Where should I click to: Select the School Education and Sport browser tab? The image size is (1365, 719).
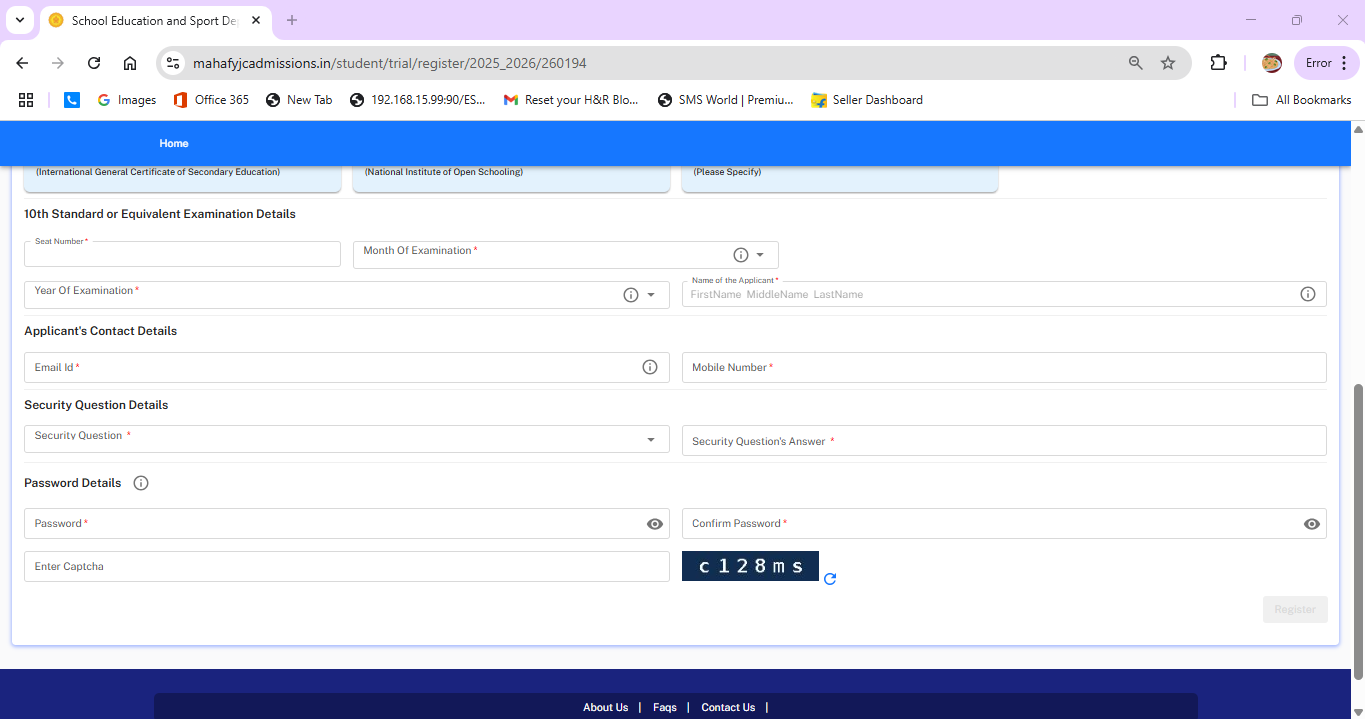(155, 20)
